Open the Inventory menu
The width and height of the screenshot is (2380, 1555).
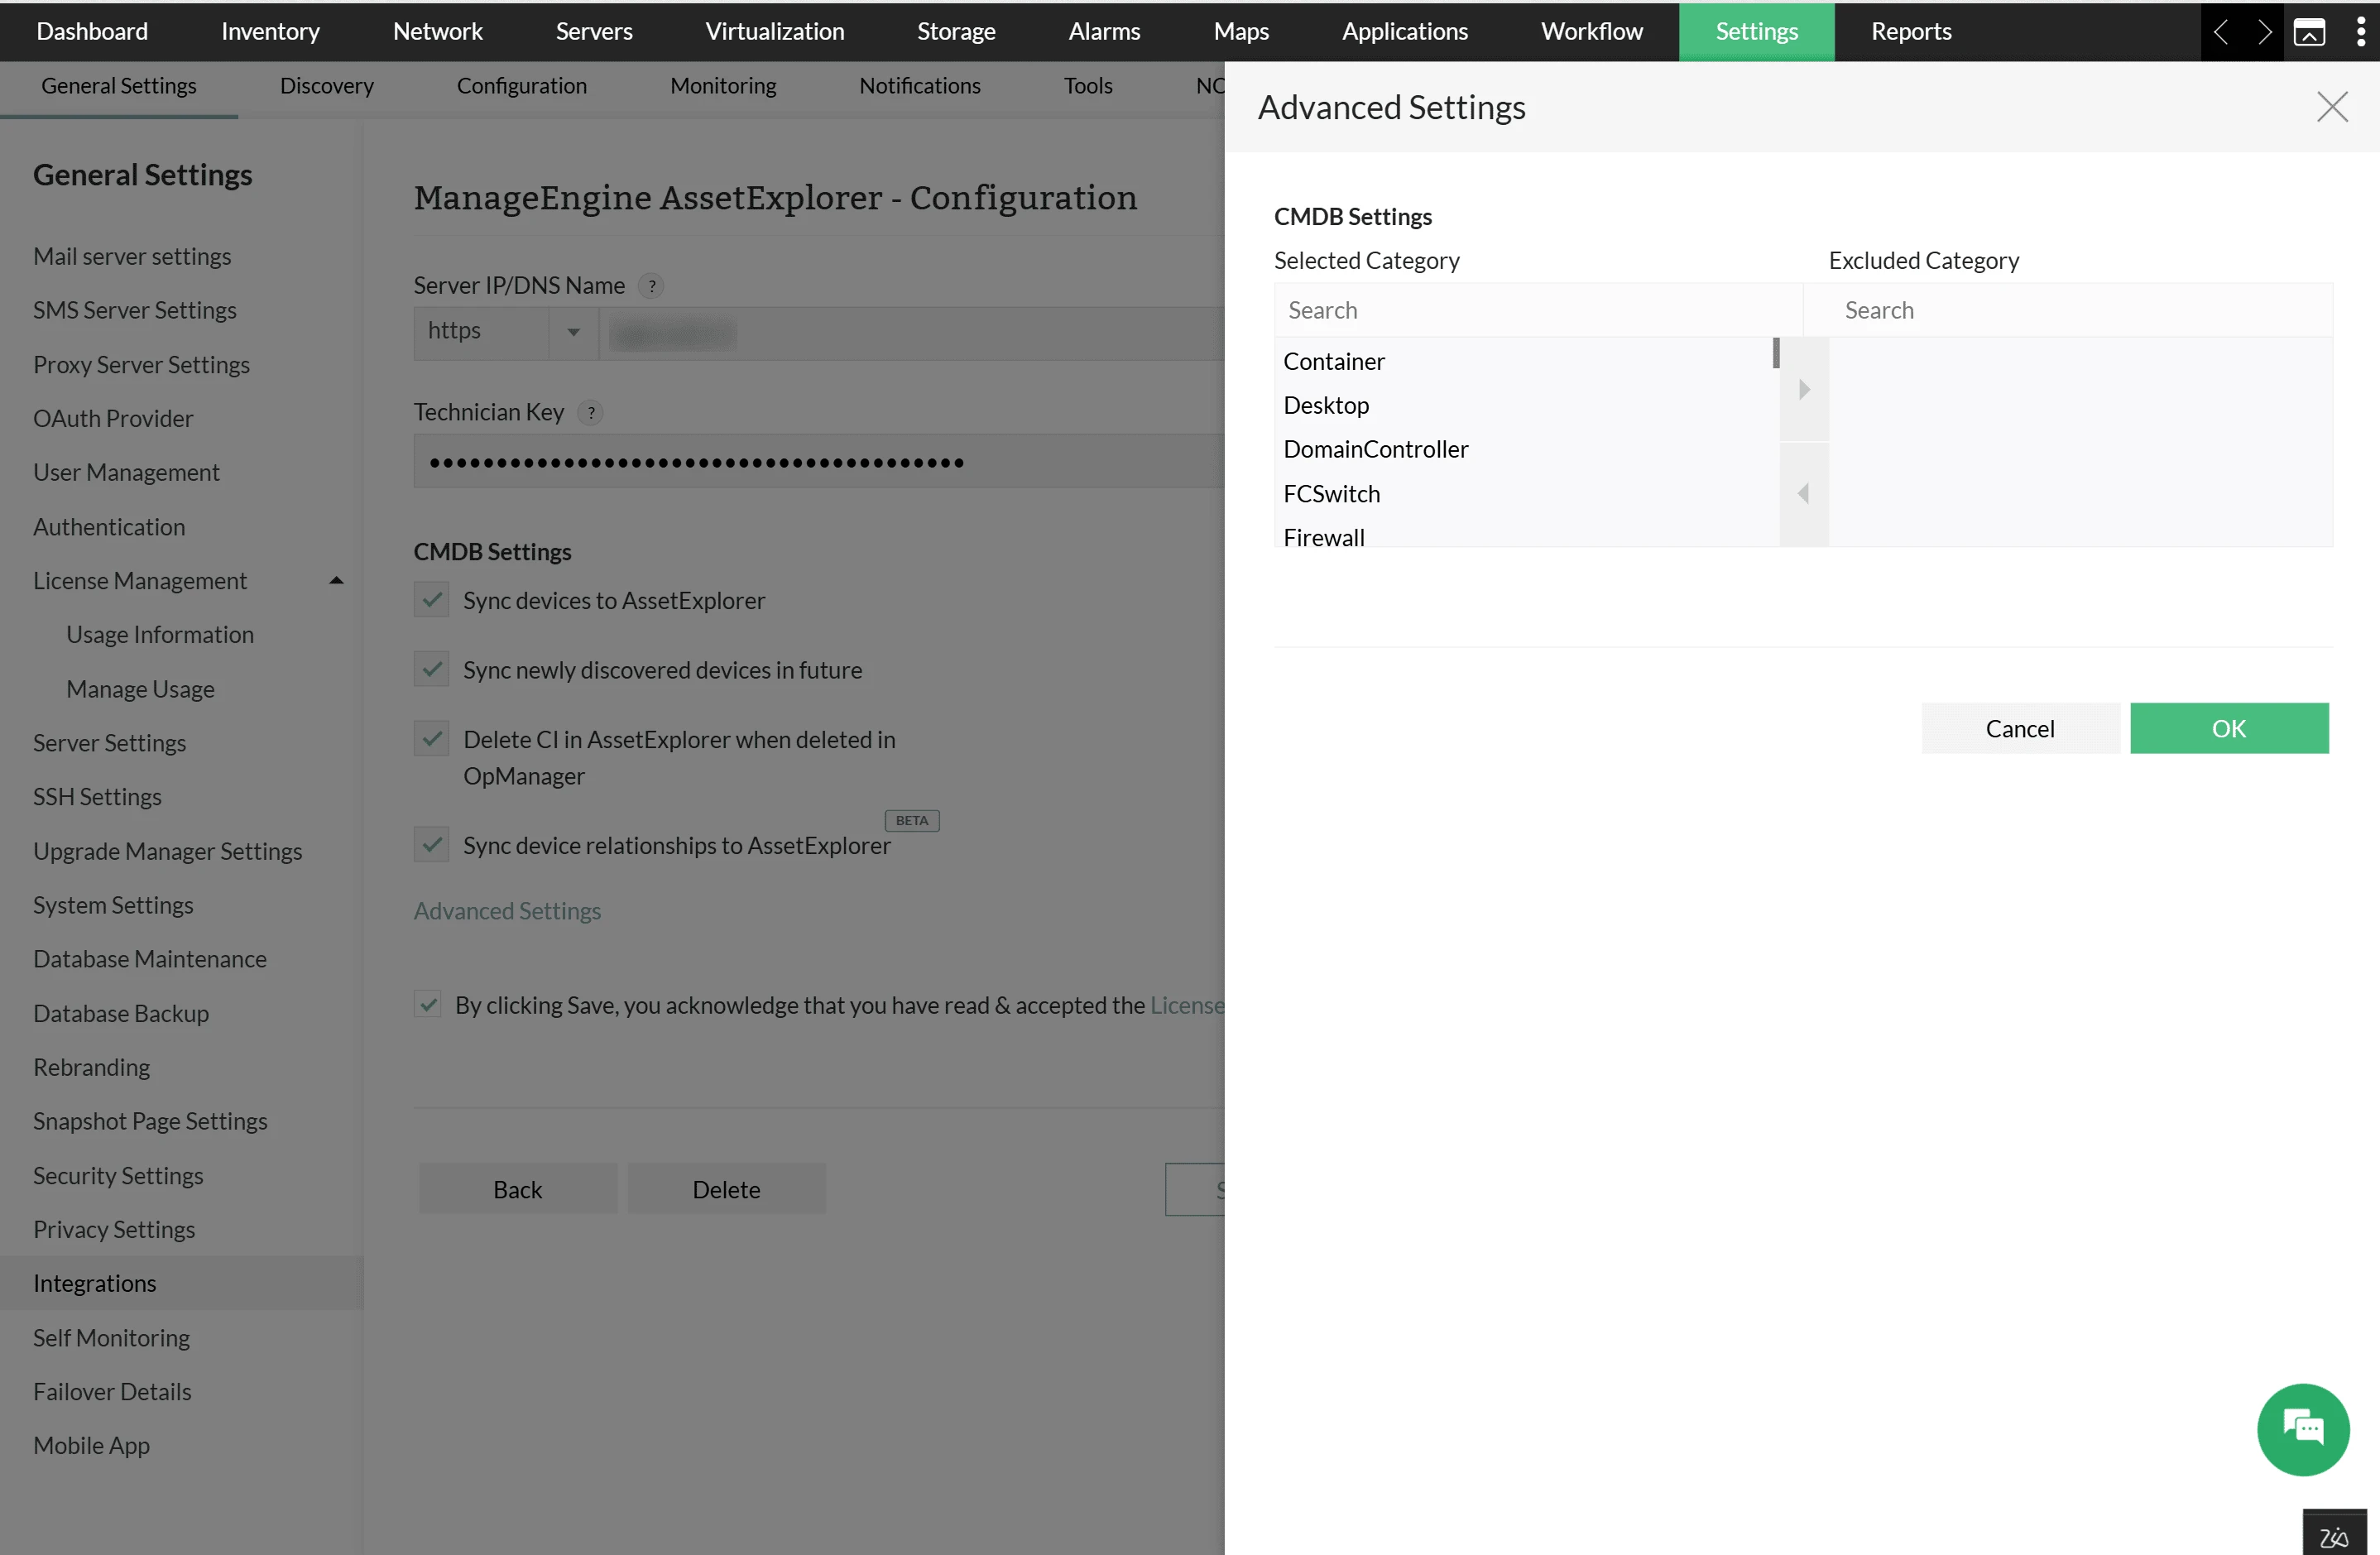point(270,31)
